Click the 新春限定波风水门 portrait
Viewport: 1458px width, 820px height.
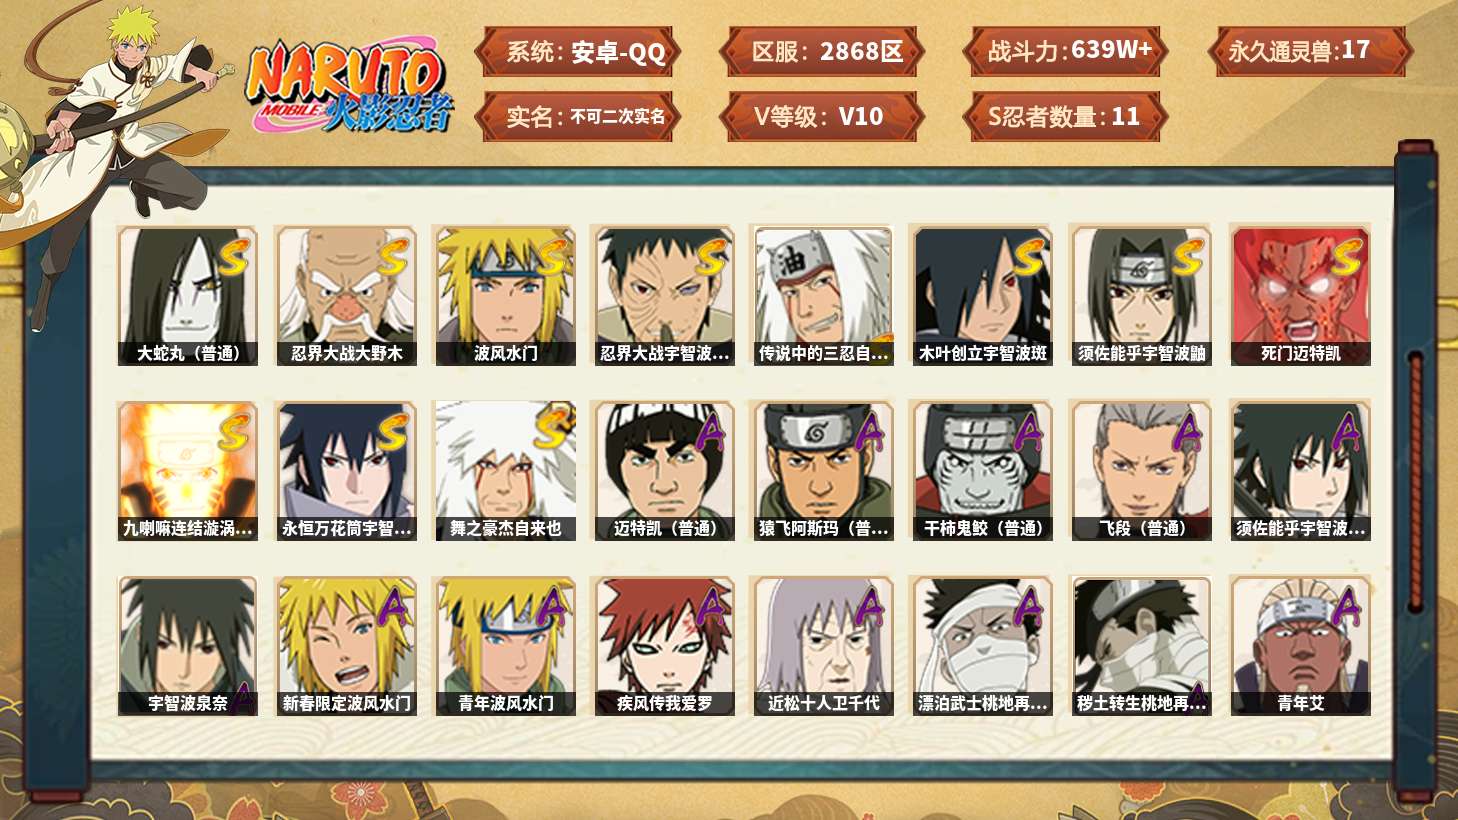347,646
